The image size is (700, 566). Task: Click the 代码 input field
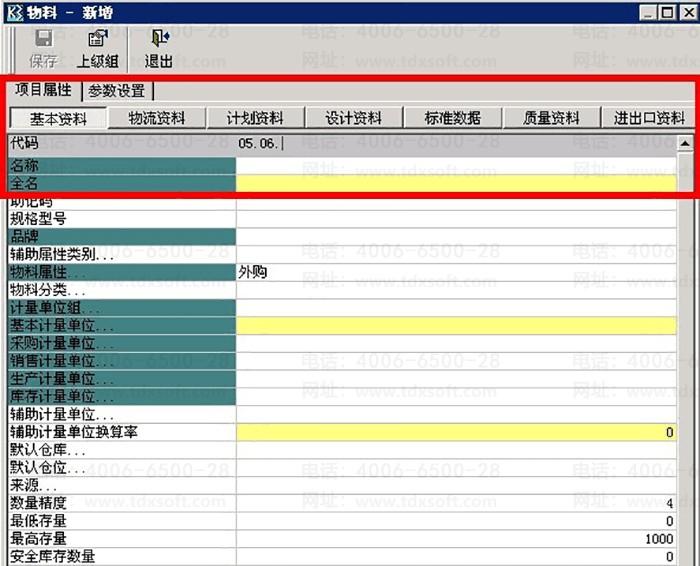[x=456, y=144]
